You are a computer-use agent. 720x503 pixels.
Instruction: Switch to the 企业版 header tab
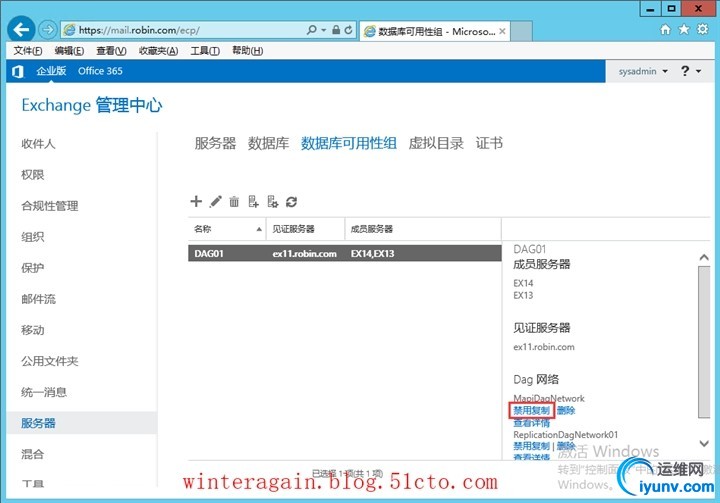(51, 71)
